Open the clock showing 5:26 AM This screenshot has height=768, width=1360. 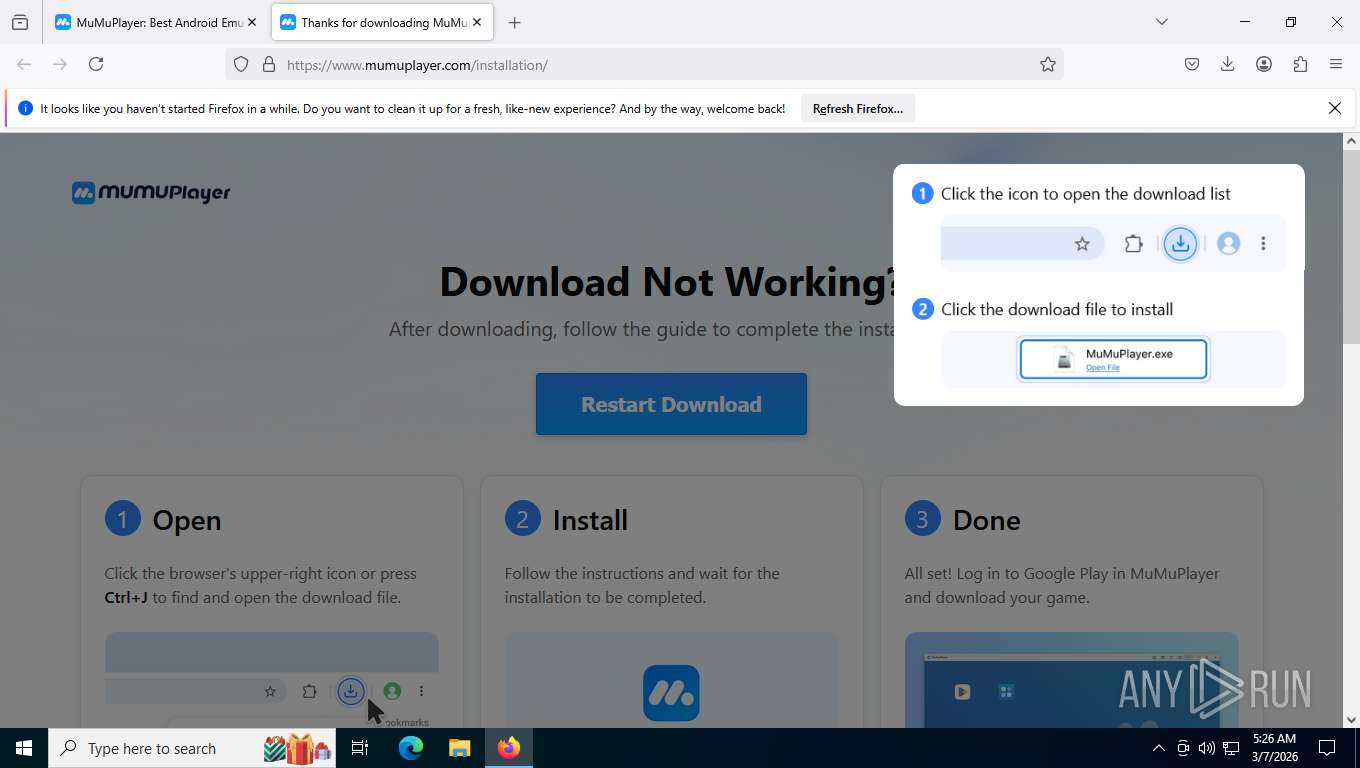pos(1274,748)
